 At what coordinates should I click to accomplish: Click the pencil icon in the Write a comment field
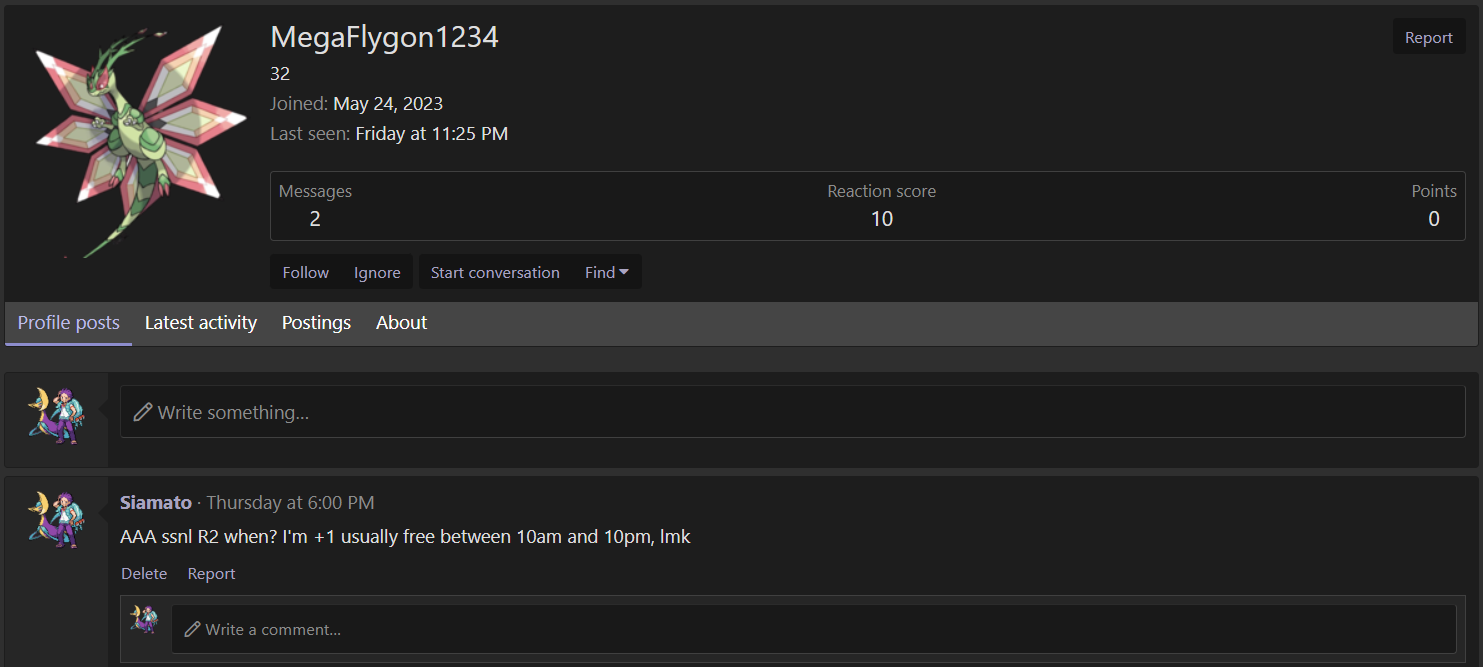[x=193, y=630]
